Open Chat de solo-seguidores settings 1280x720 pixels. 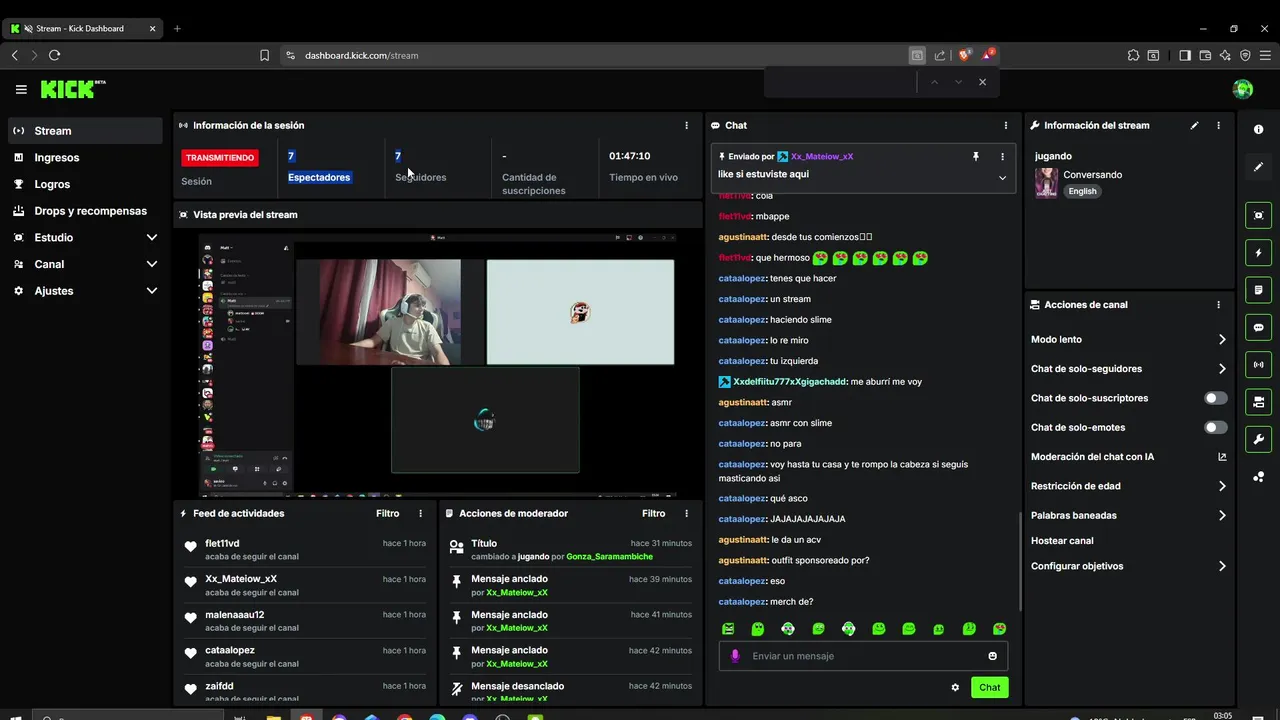pos(1129,369)
